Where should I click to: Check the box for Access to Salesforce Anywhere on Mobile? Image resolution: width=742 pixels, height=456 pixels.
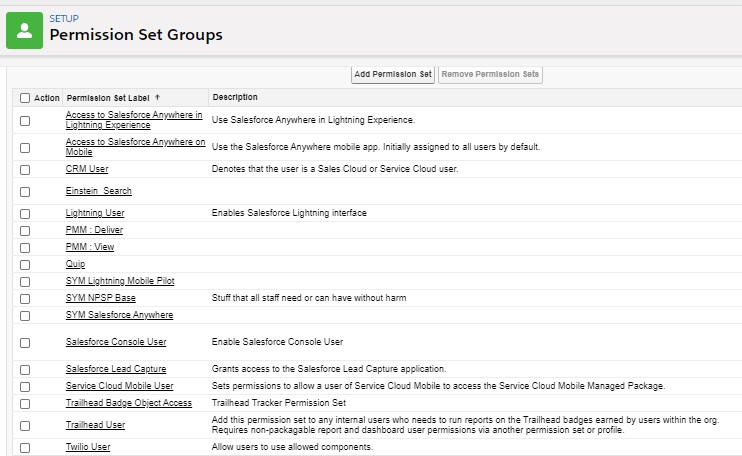click(x=25, y=148)
